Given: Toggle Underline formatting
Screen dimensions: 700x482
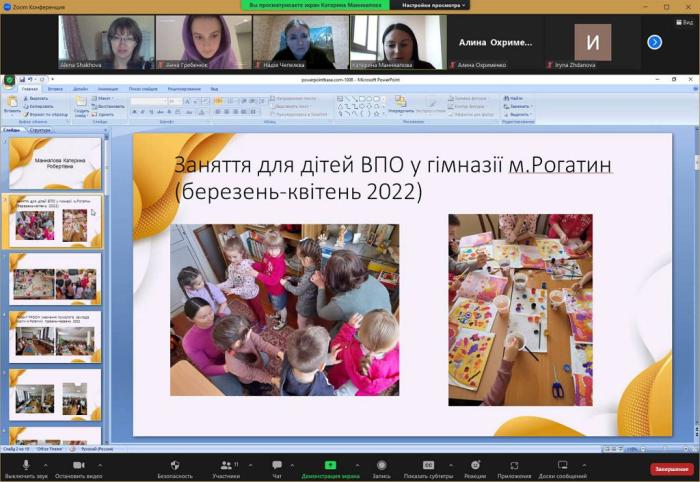Looking at the screenshot, I should [151, 112].
